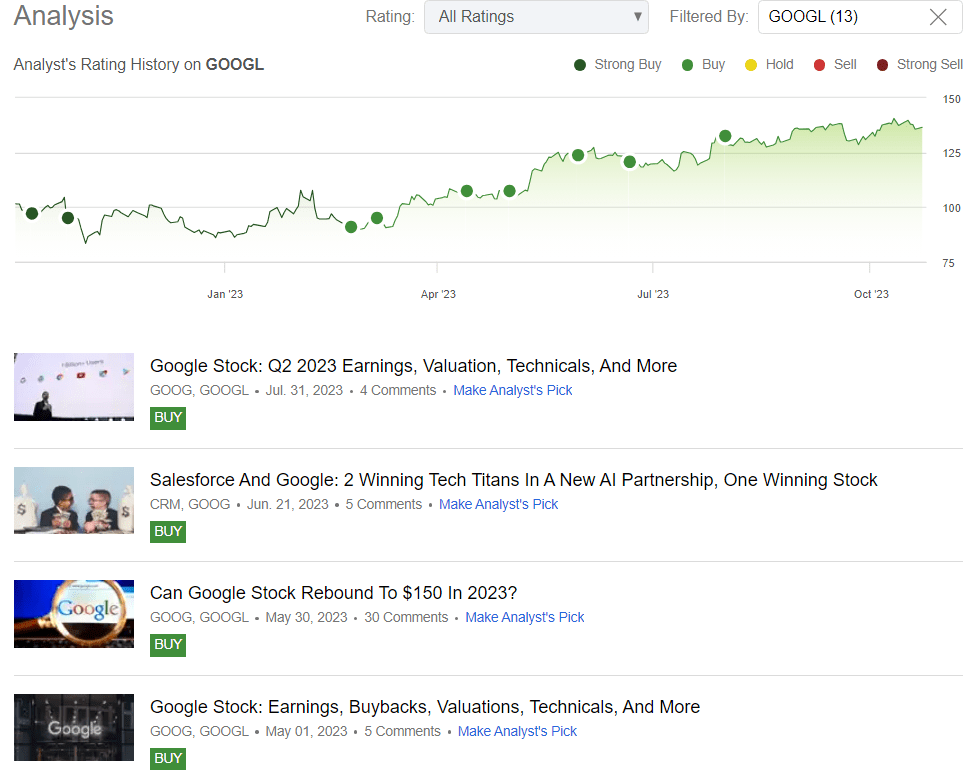This screenshot has height=772, width=965.
Task: Open the All Ratings dropdown
Action: [x=536, y=17]
